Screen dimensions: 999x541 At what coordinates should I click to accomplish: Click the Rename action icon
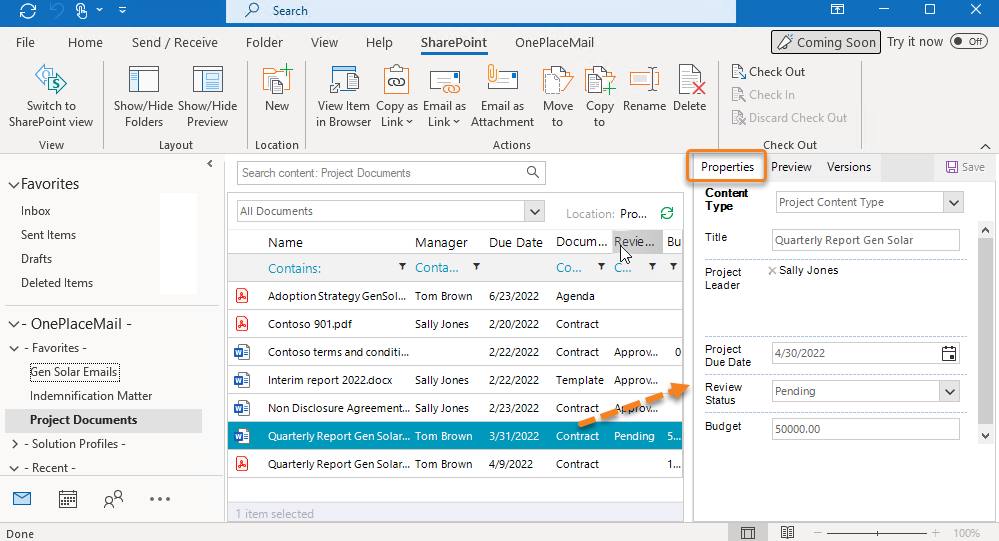(644, 80)
